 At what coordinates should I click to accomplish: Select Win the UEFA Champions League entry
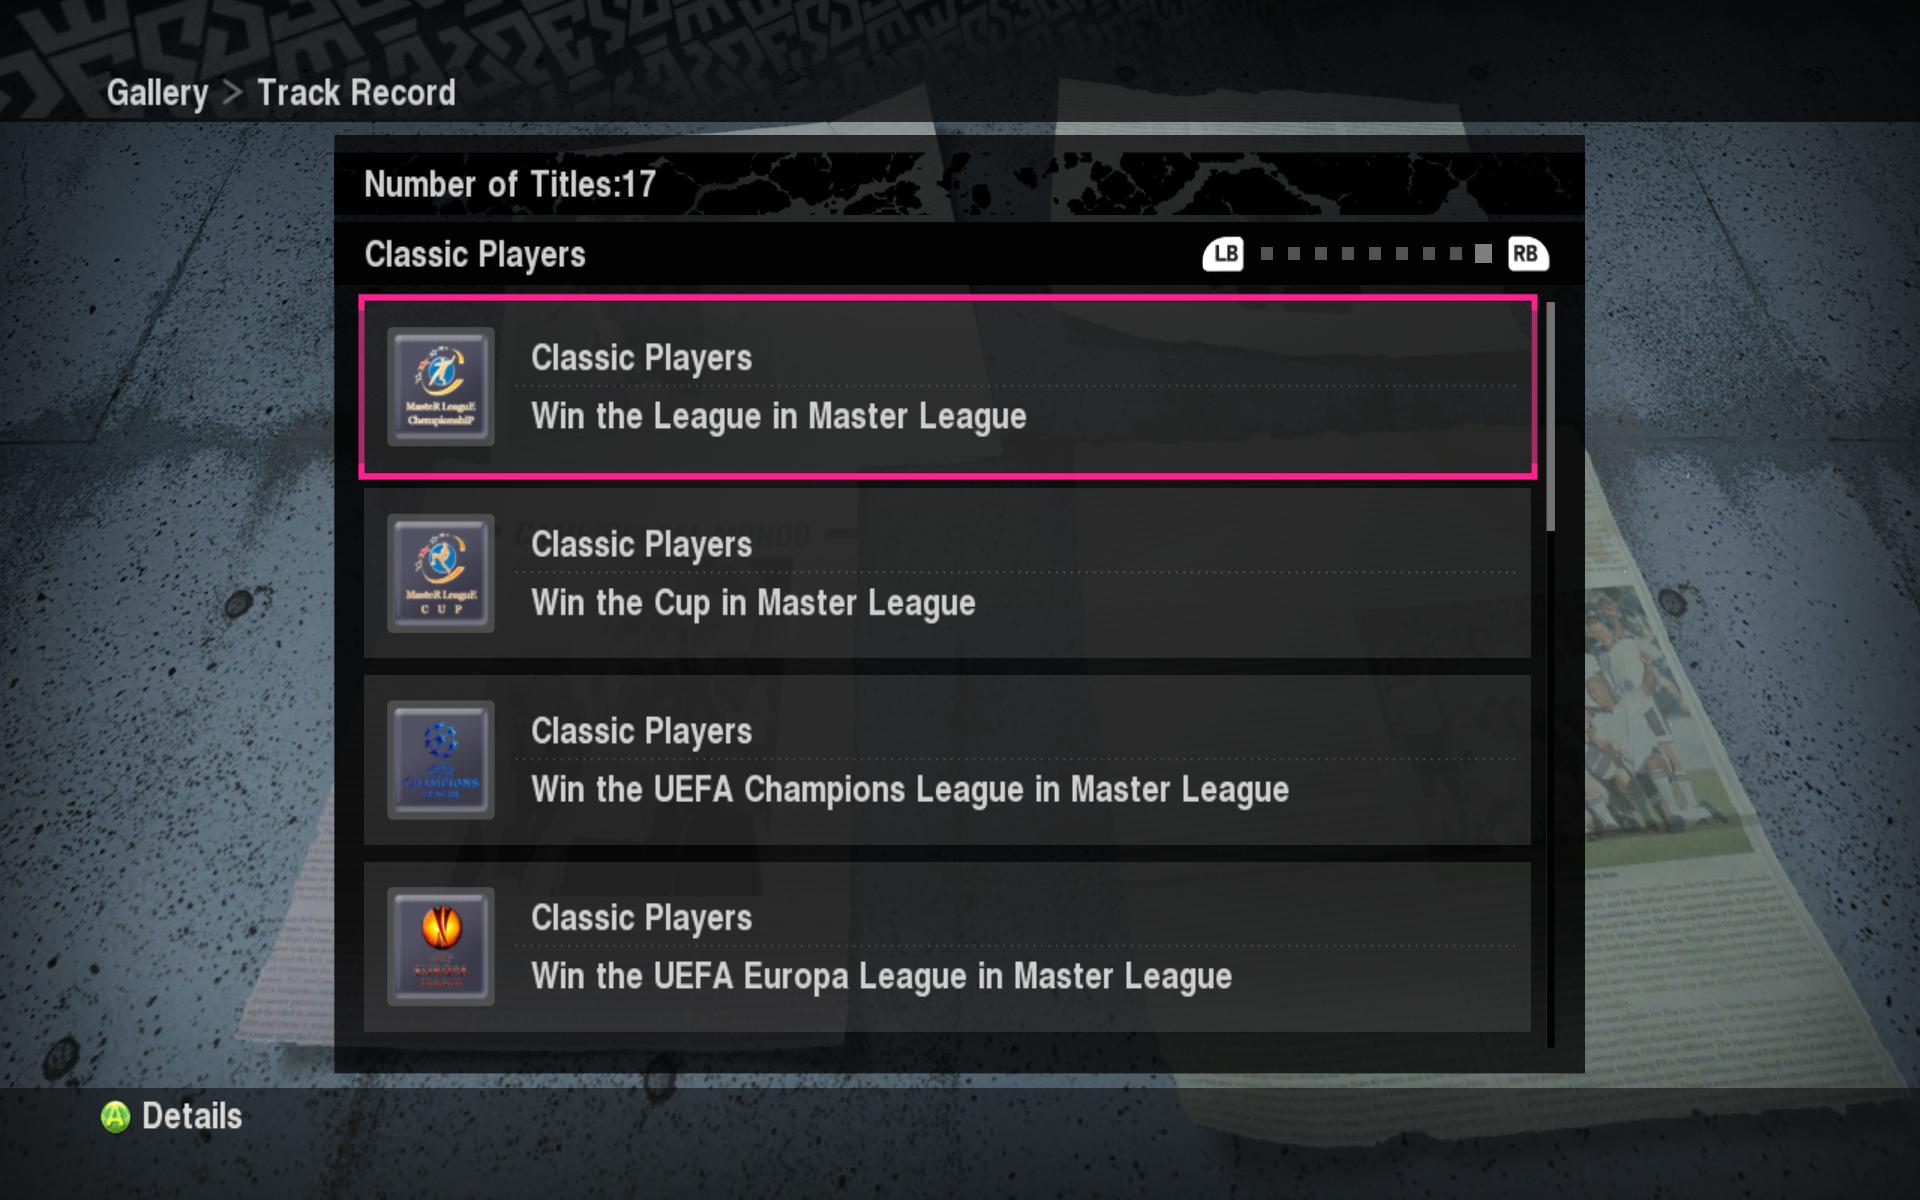pos(947,760)
